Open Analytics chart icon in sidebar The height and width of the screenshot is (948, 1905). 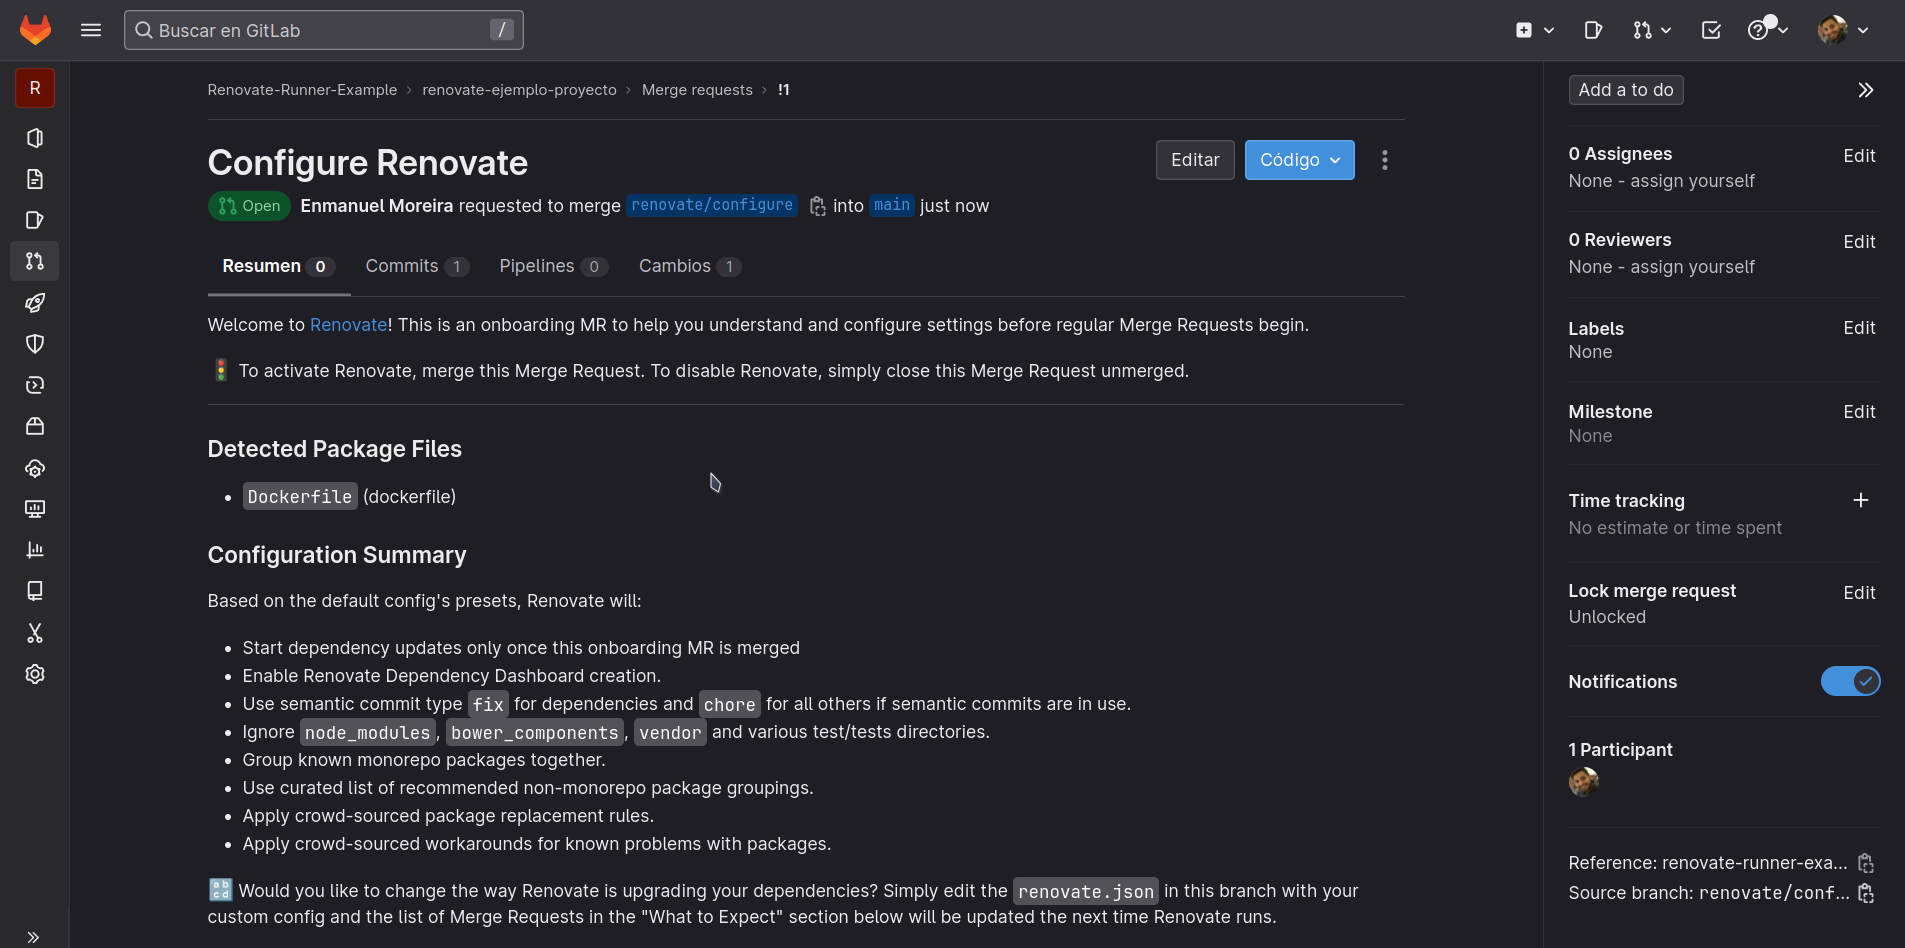35,550
